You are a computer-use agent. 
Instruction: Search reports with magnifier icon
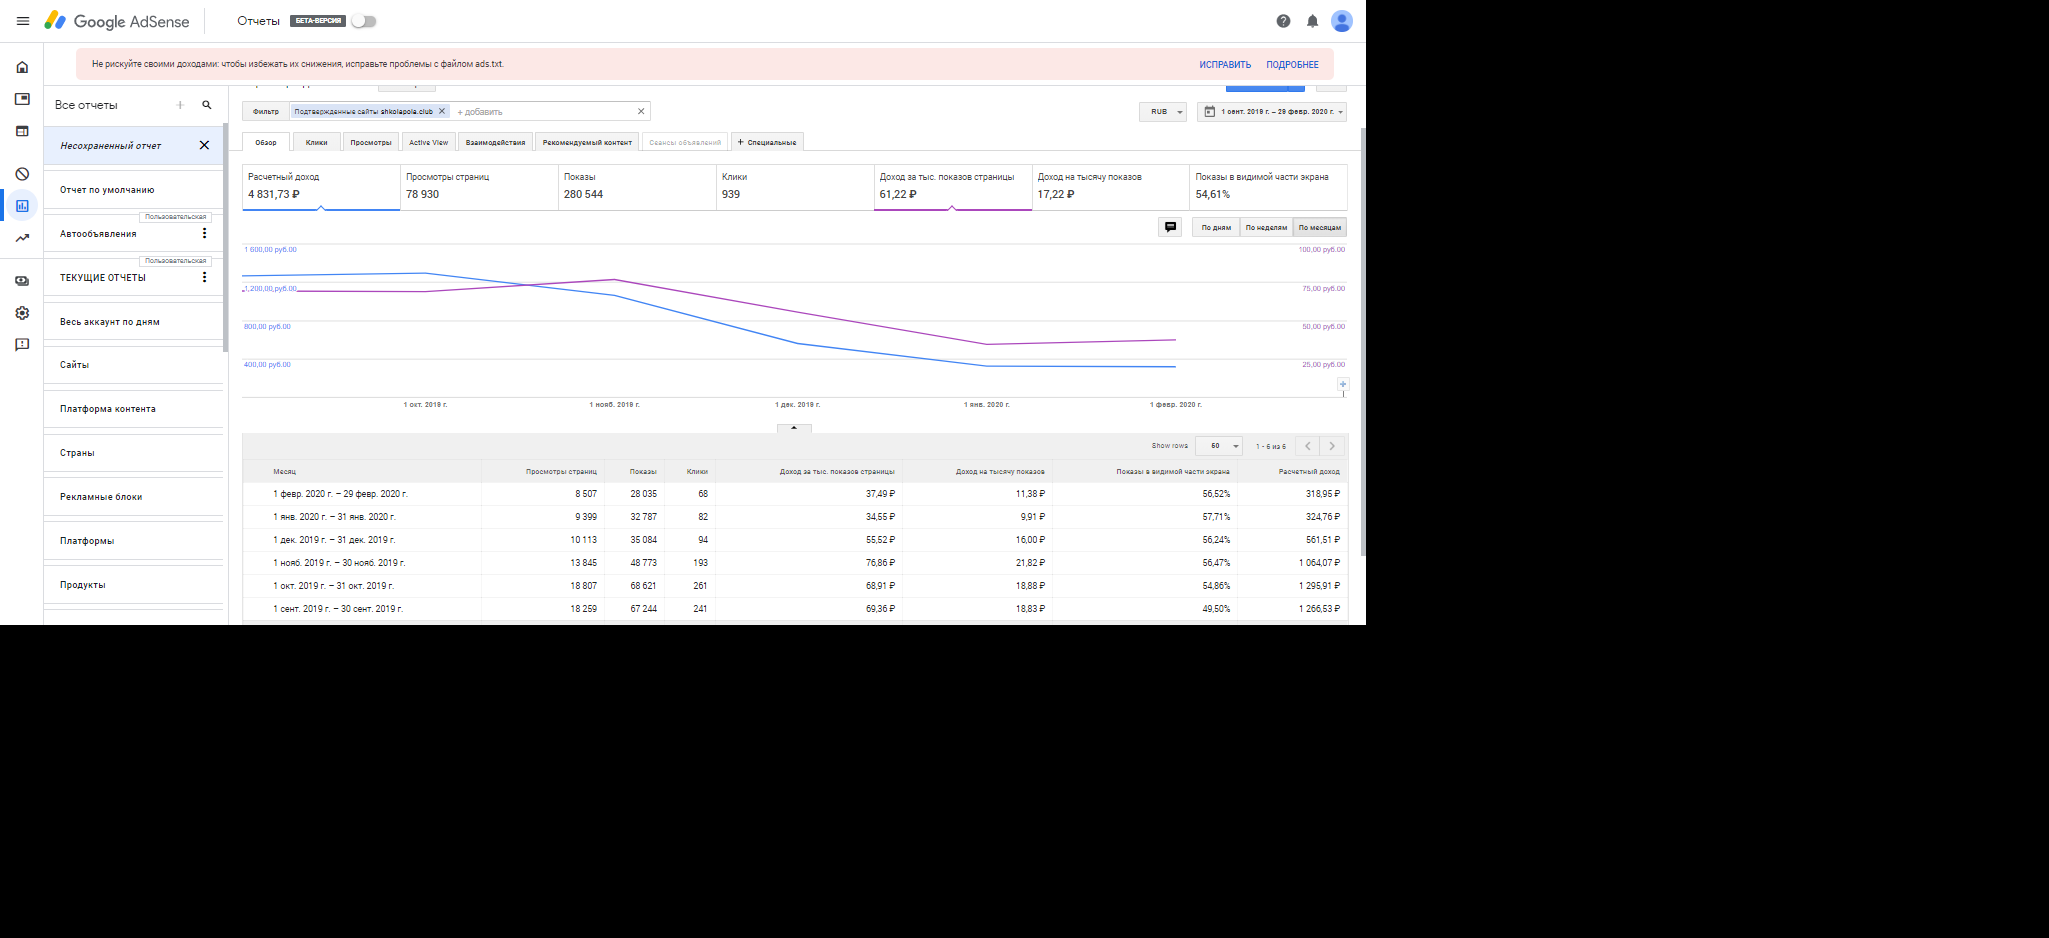[207, 105]
